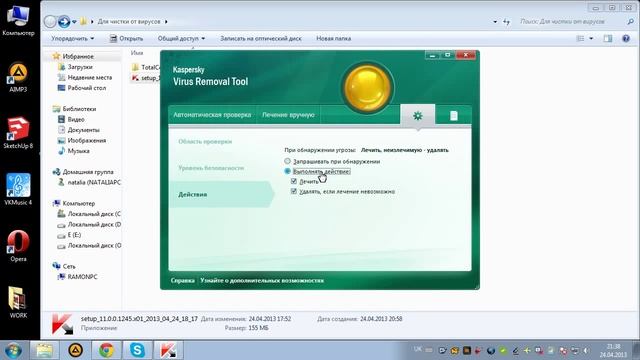
Task: Select Kaspersky taskbar icon
Action: (168, 350)
